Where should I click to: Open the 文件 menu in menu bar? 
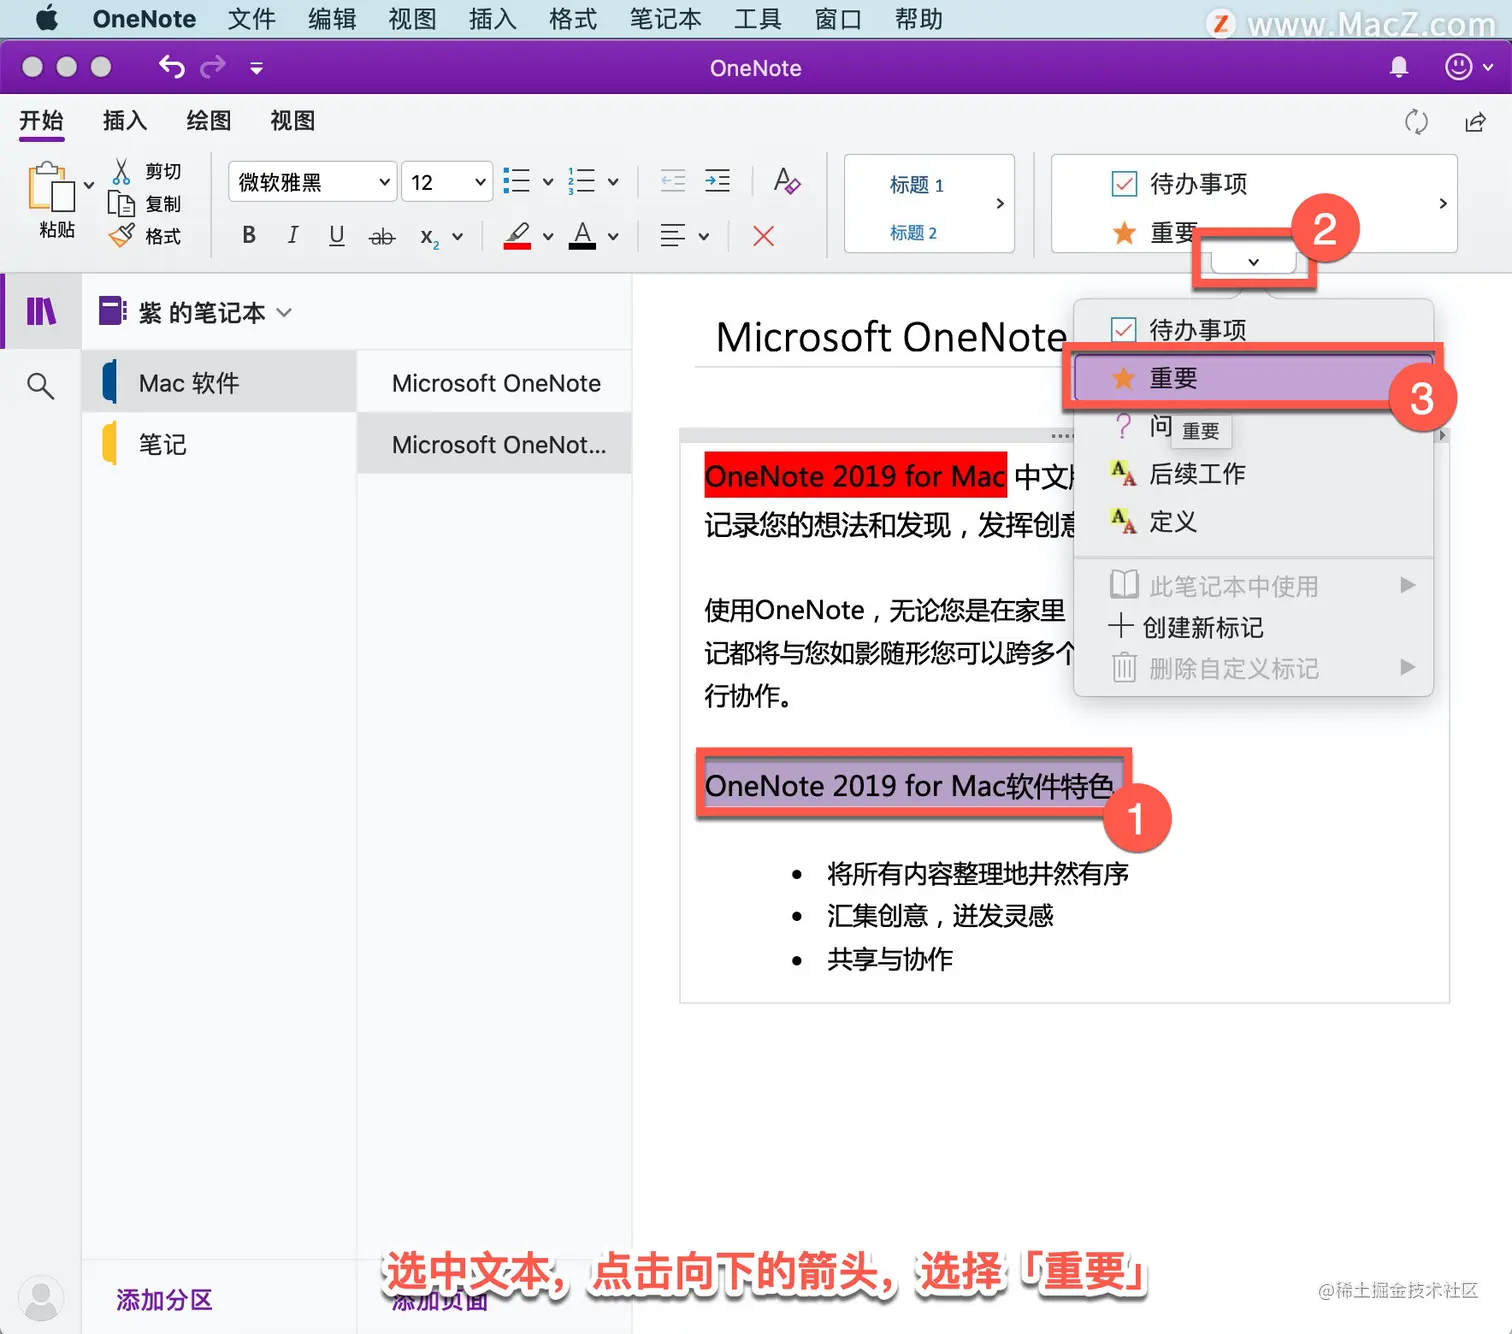[251, 19]
